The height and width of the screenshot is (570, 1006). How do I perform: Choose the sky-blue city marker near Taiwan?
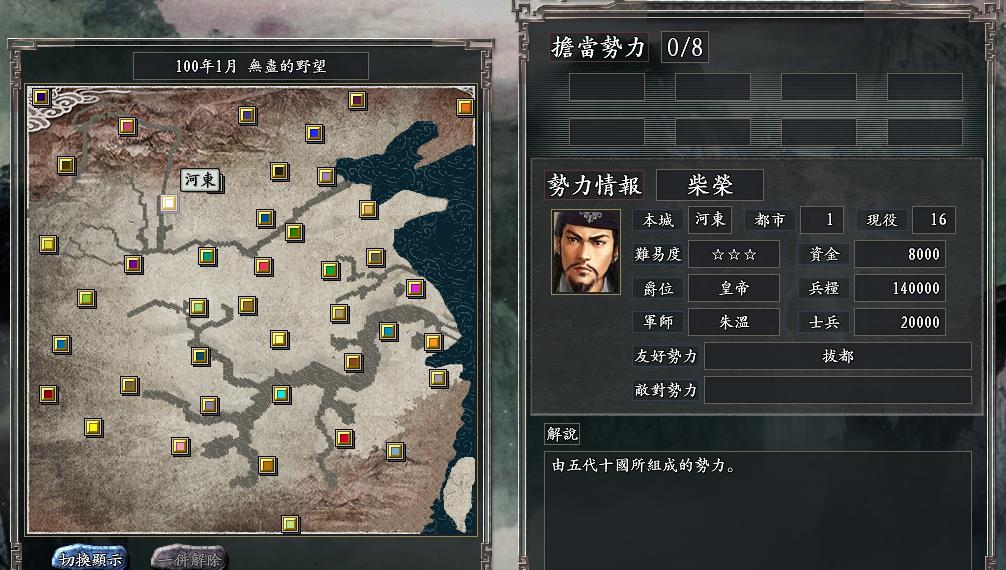pos(395,451)
